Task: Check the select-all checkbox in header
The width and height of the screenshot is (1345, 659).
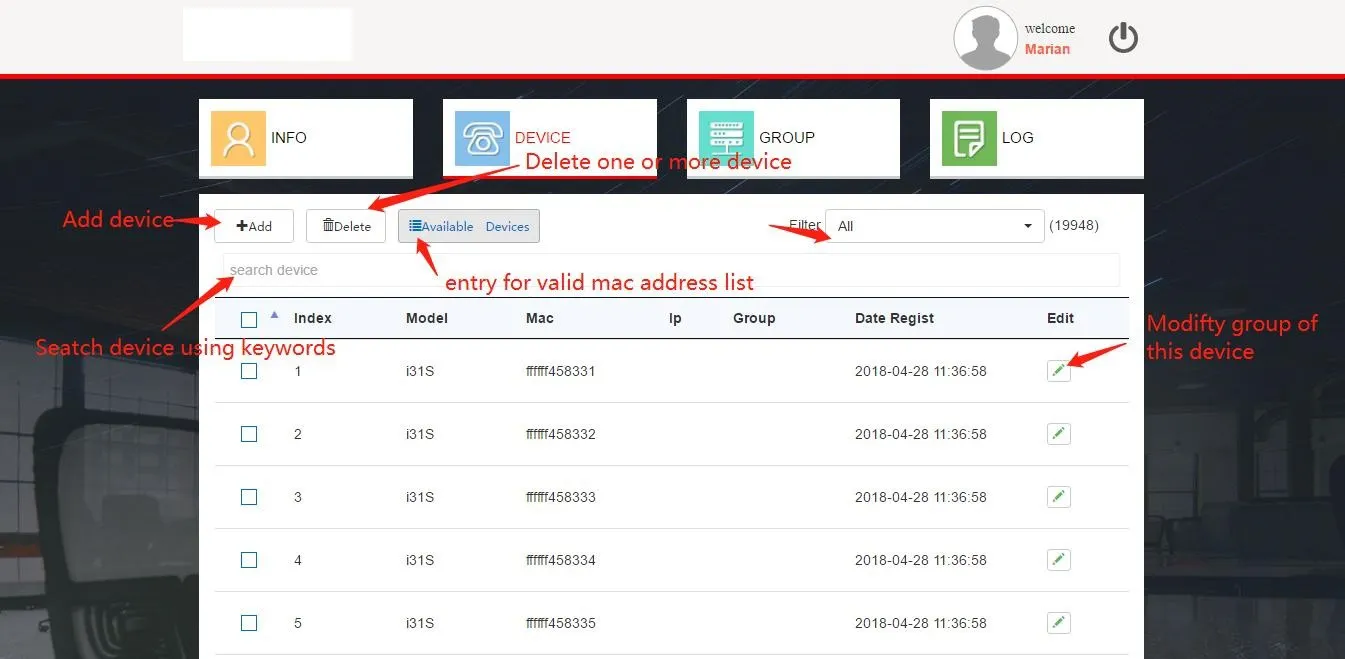Action: click(249, 318)
